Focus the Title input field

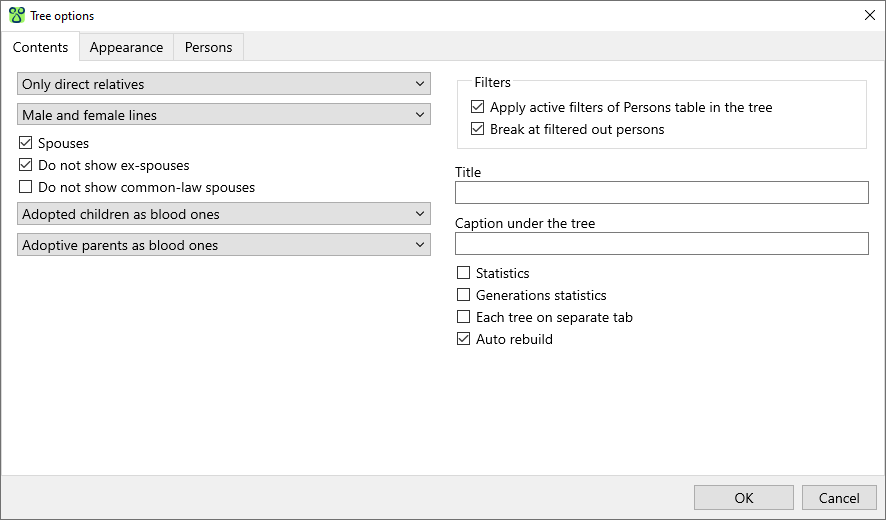click(x=662, y=193)
